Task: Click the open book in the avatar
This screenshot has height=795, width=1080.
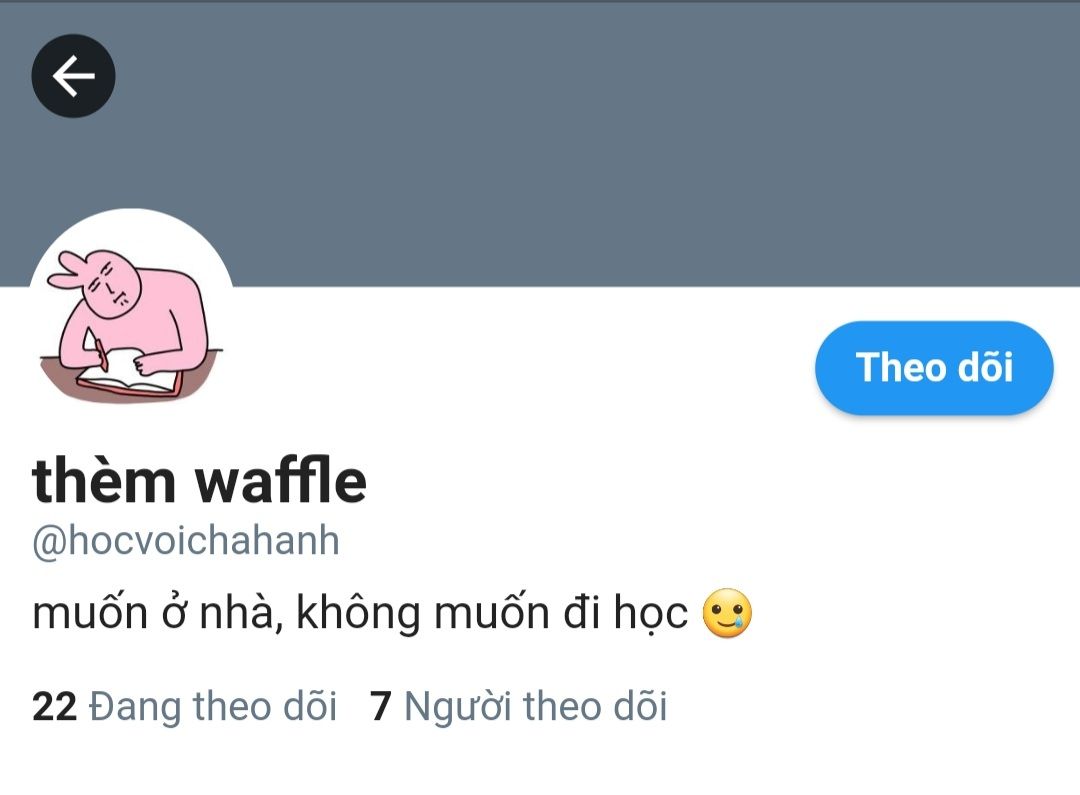Action: (x=129, y=373)
